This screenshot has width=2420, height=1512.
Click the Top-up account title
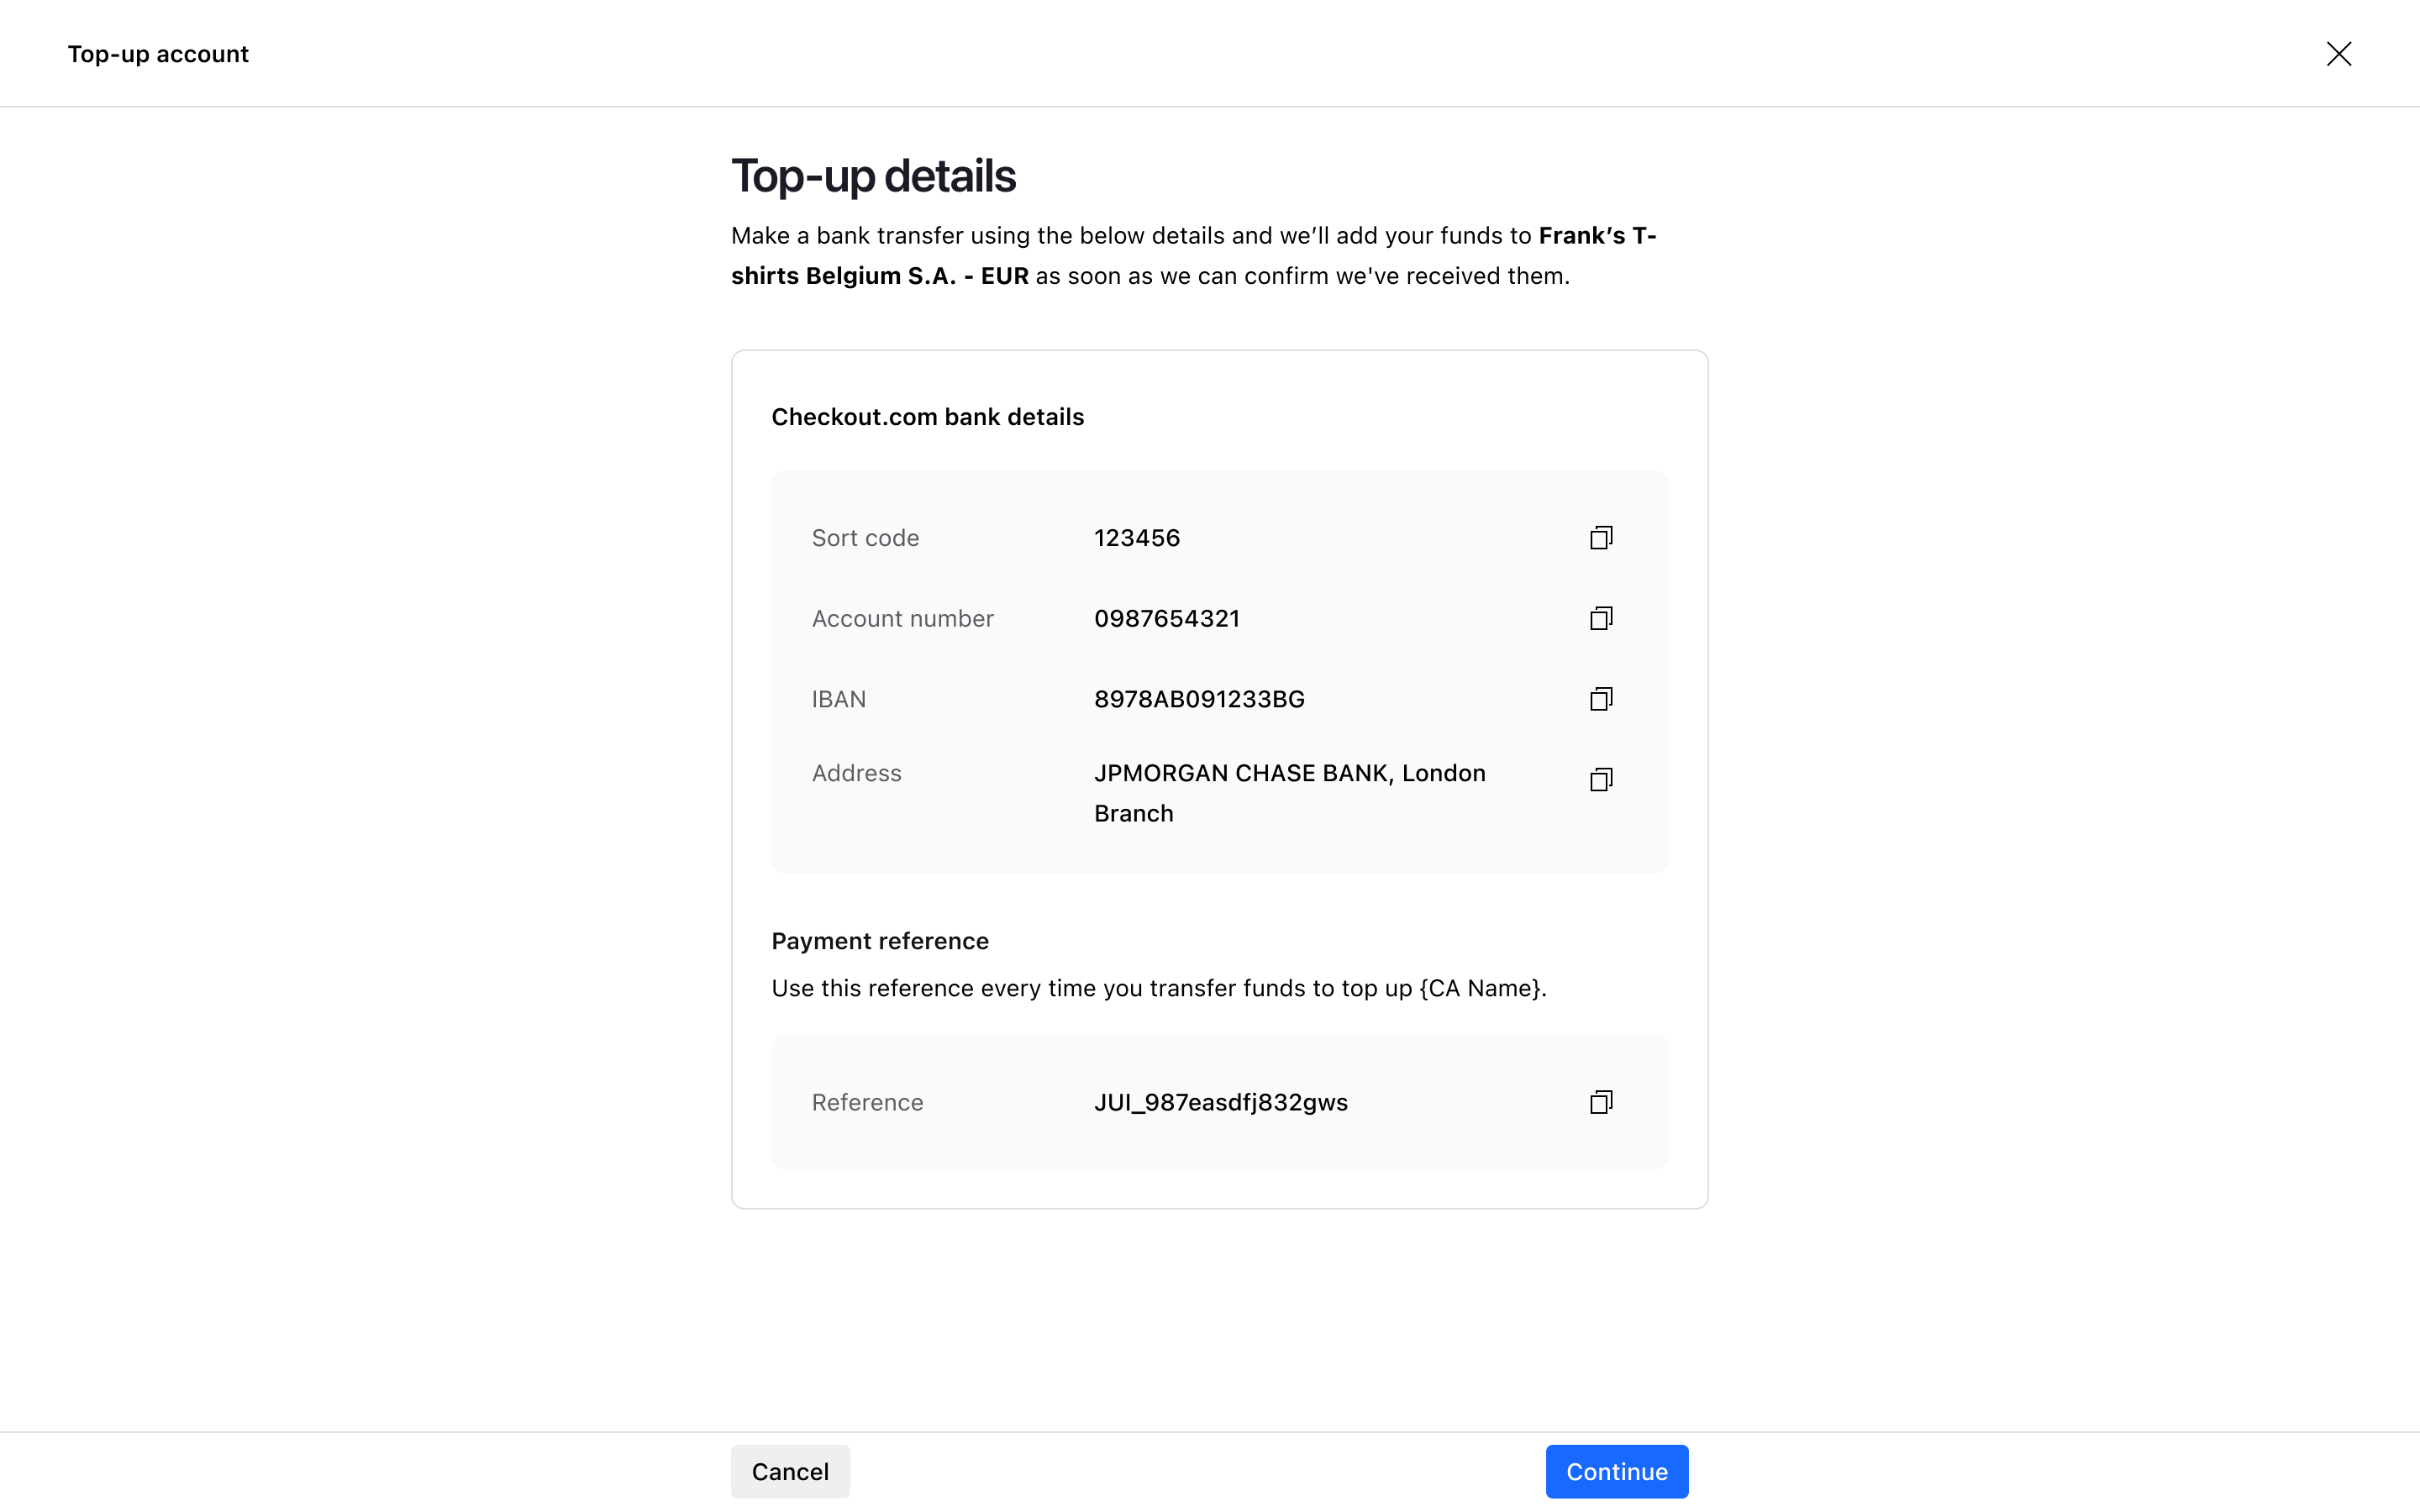158,54
